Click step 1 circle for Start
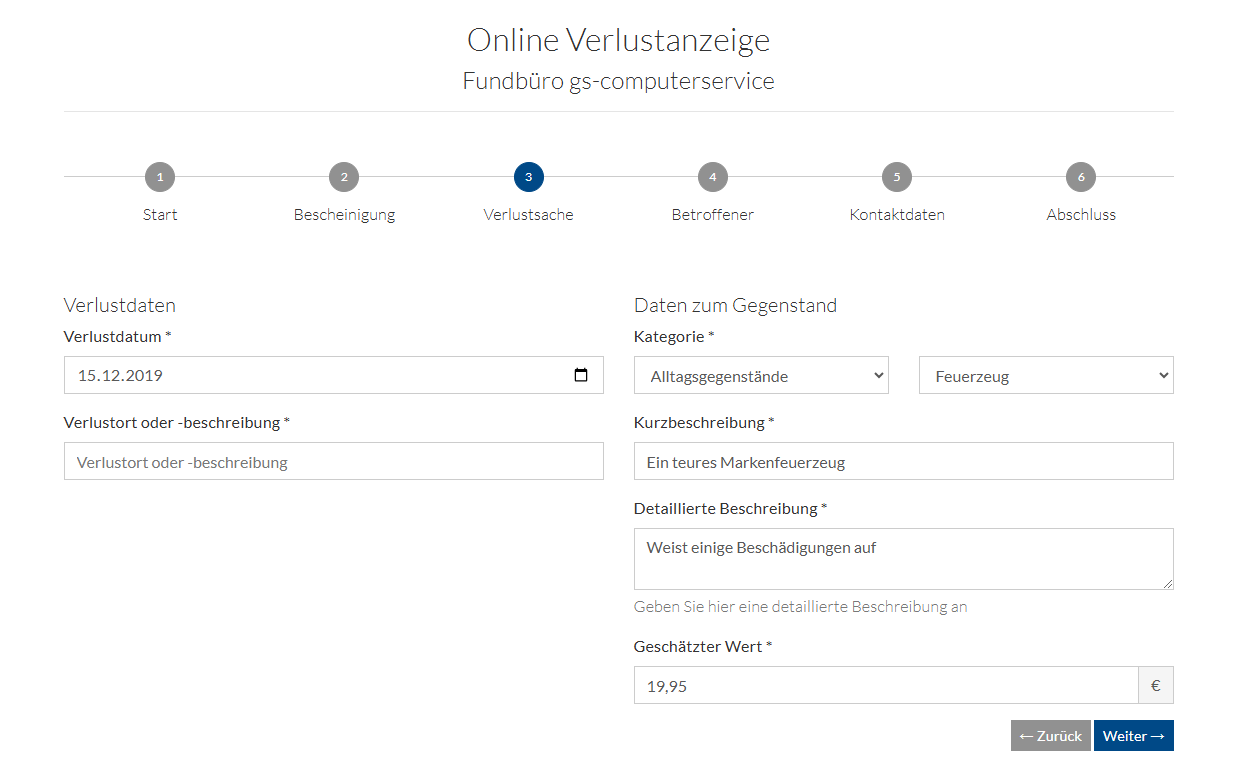Screen dimensions: 1253x769 159,177
